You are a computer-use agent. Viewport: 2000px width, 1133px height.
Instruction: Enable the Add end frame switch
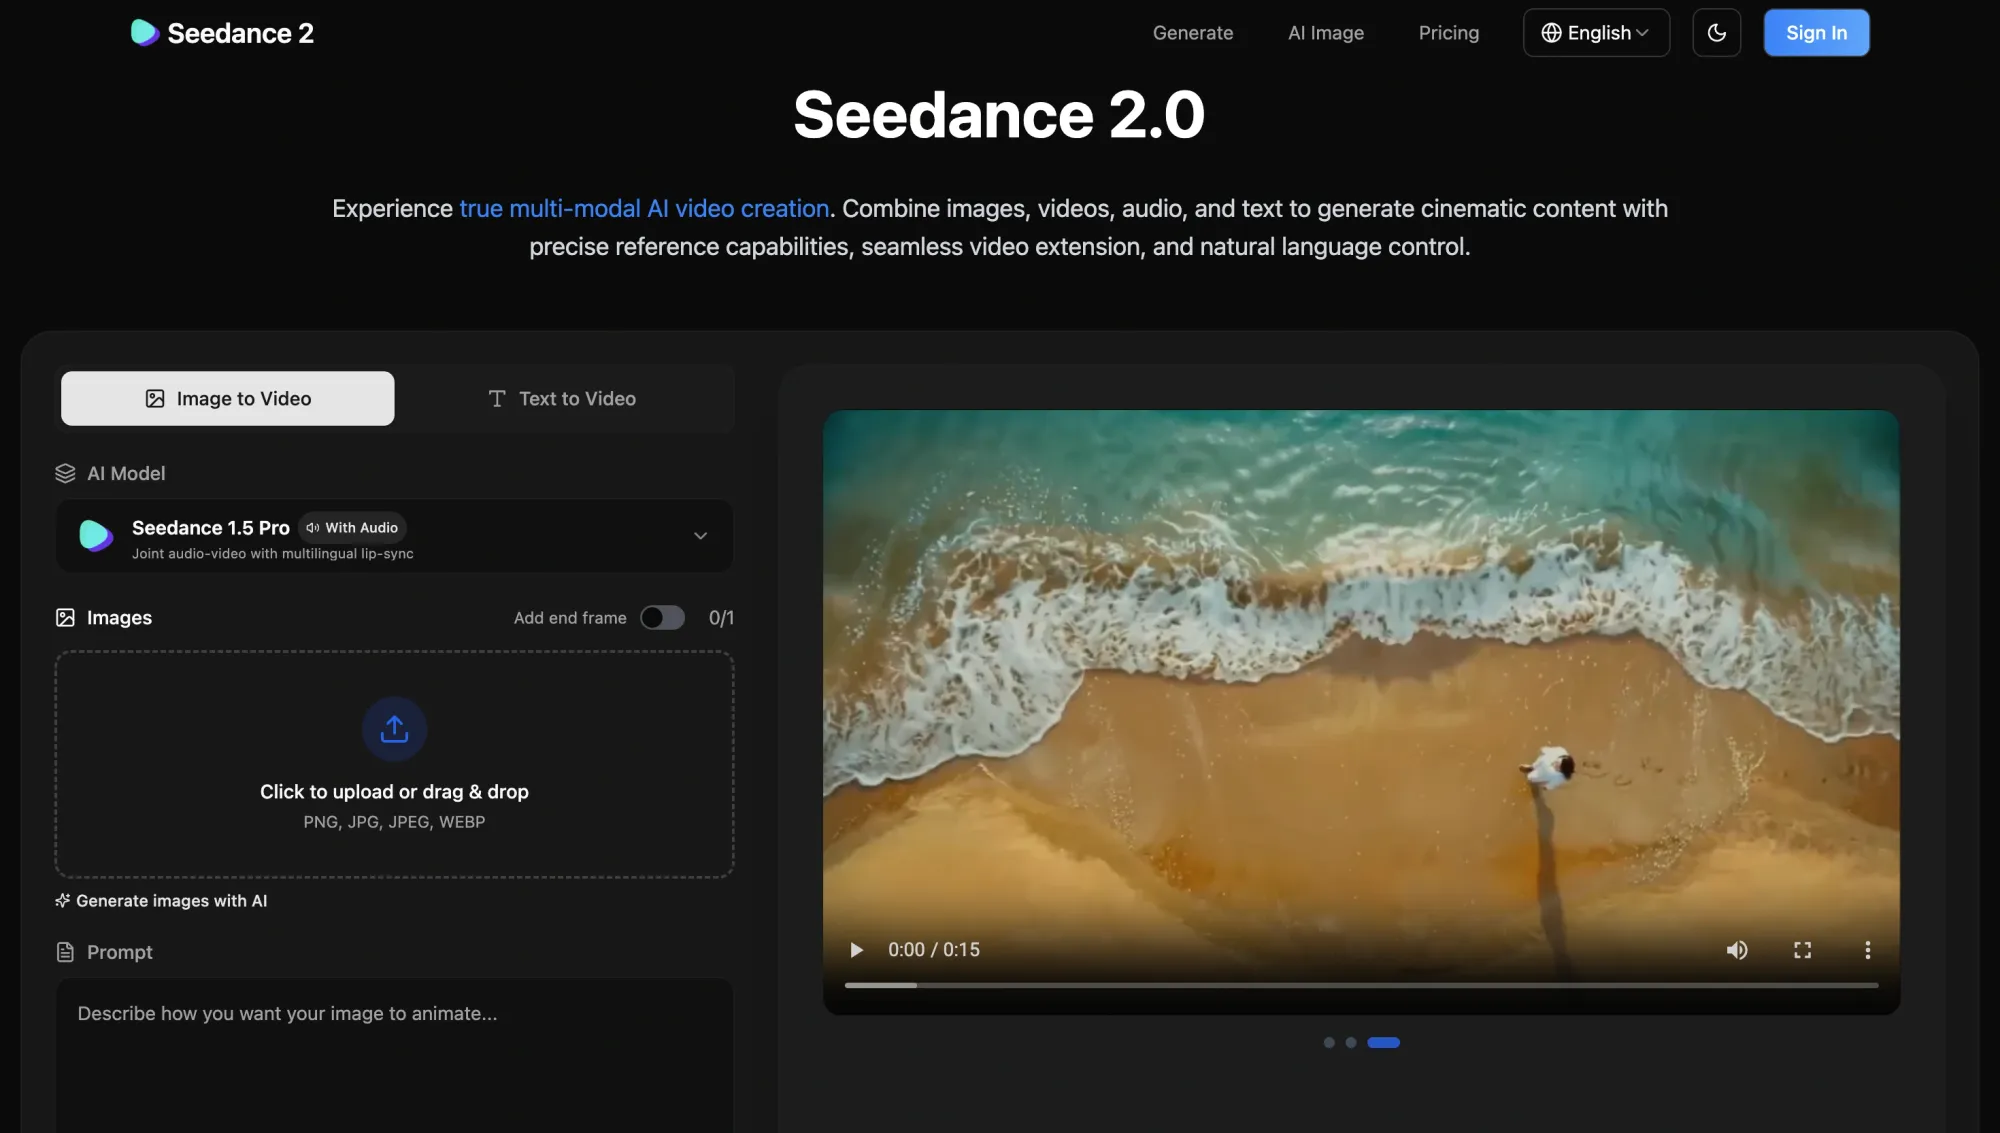(662, 618)
